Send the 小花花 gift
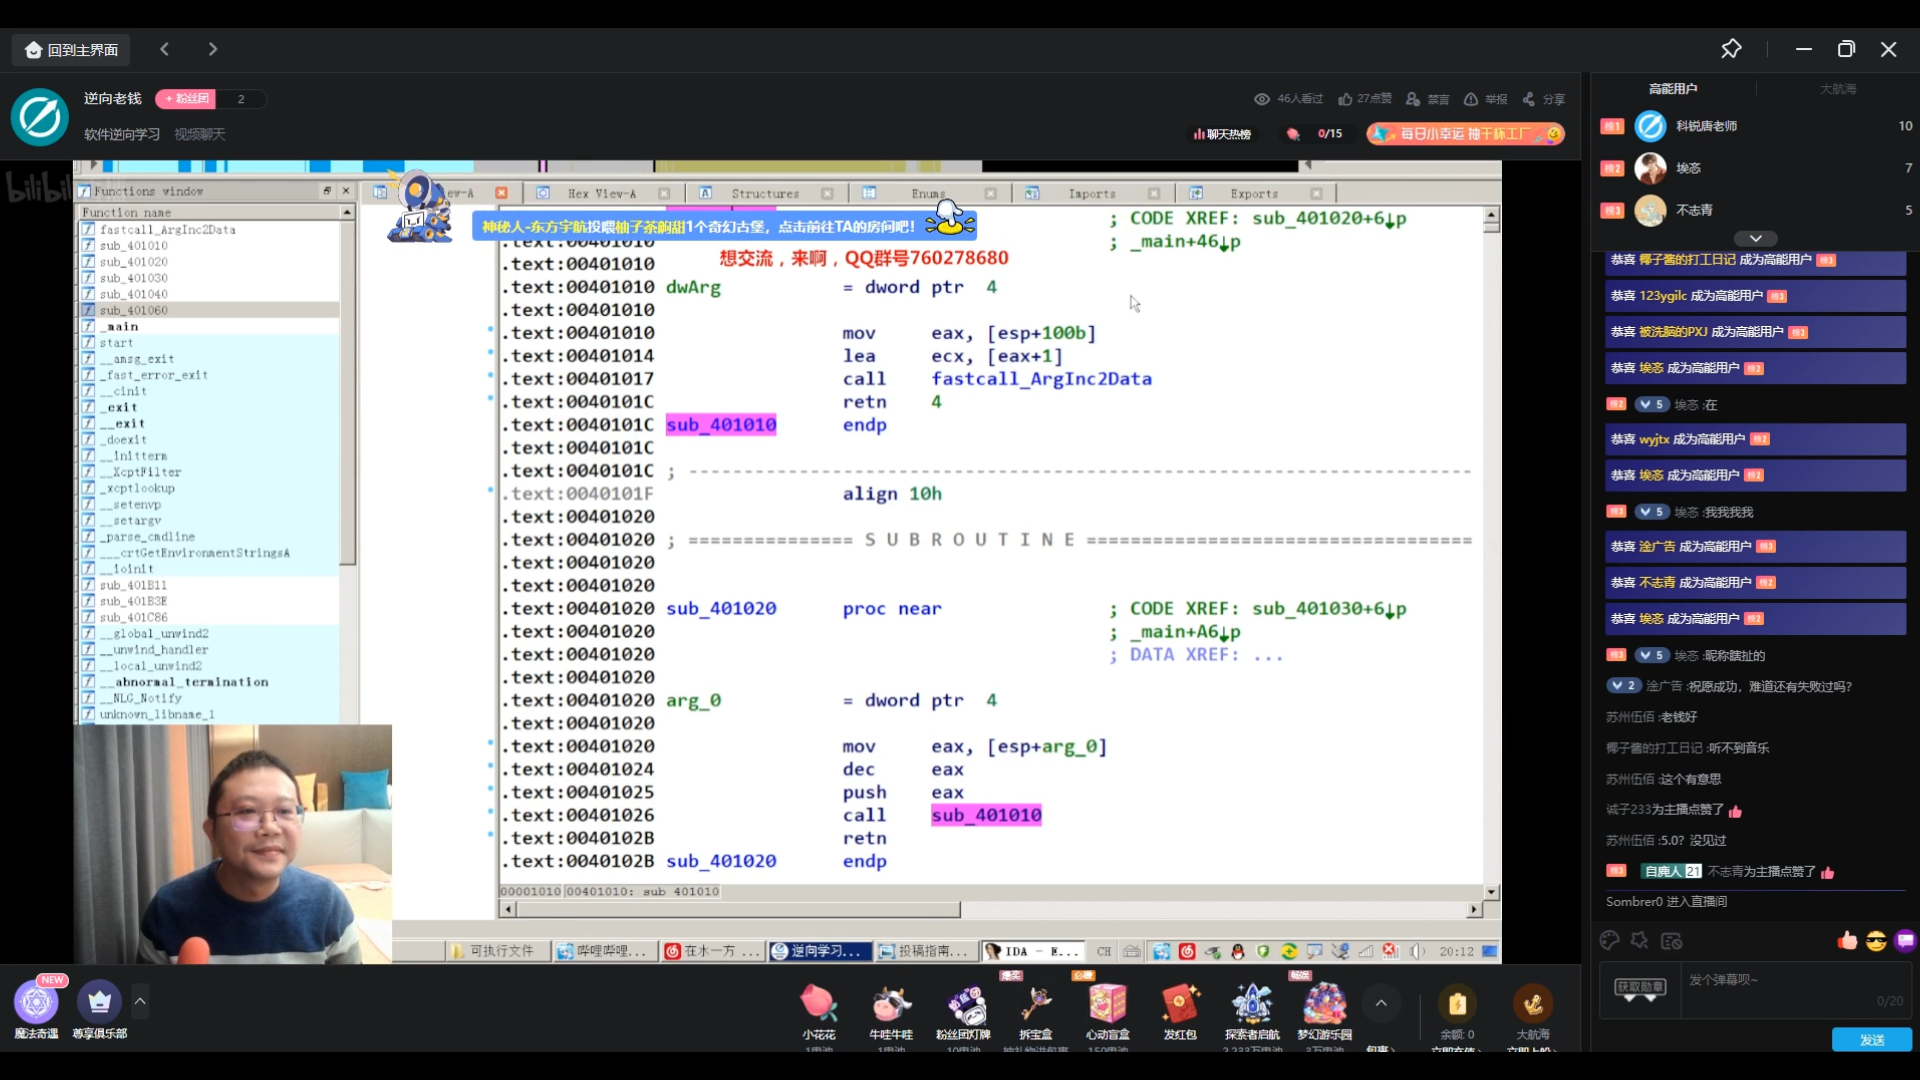The width and height of the screenshot is (1920, 1080). pyautogui.click(x=818, y=1012)
